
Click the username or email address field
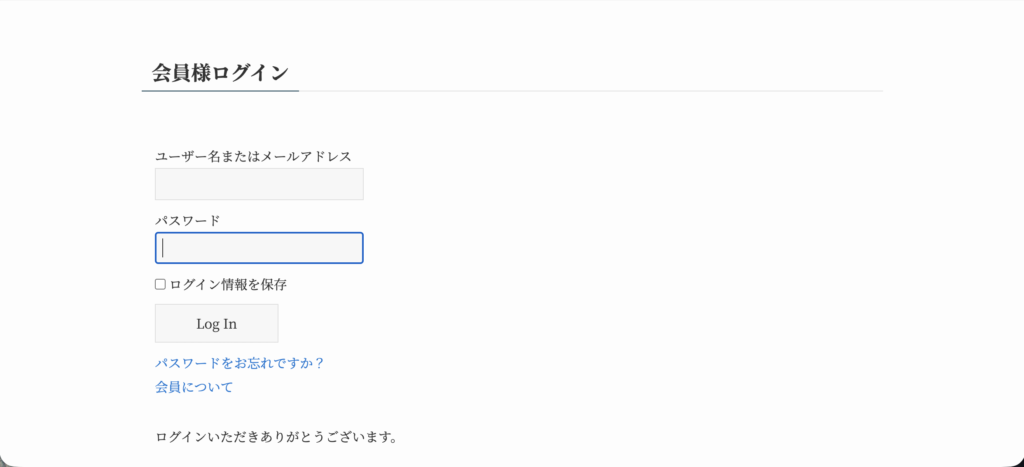(x=259, y=184)
